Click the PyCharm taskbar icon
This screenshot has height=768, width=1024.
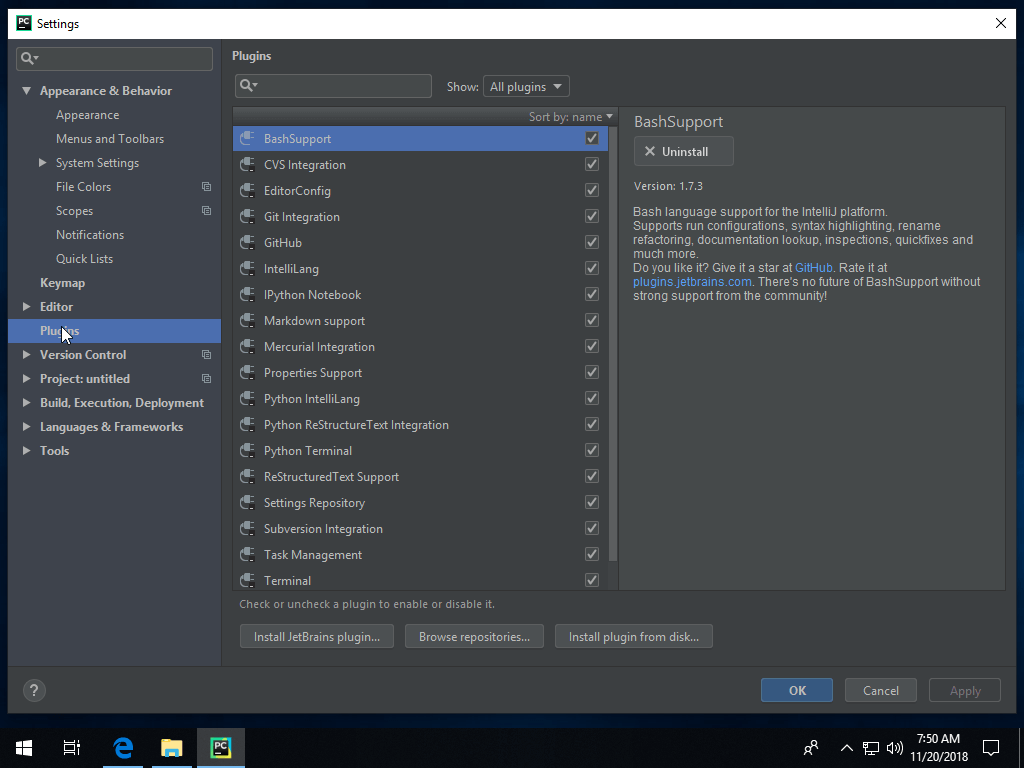pos(221,748)
